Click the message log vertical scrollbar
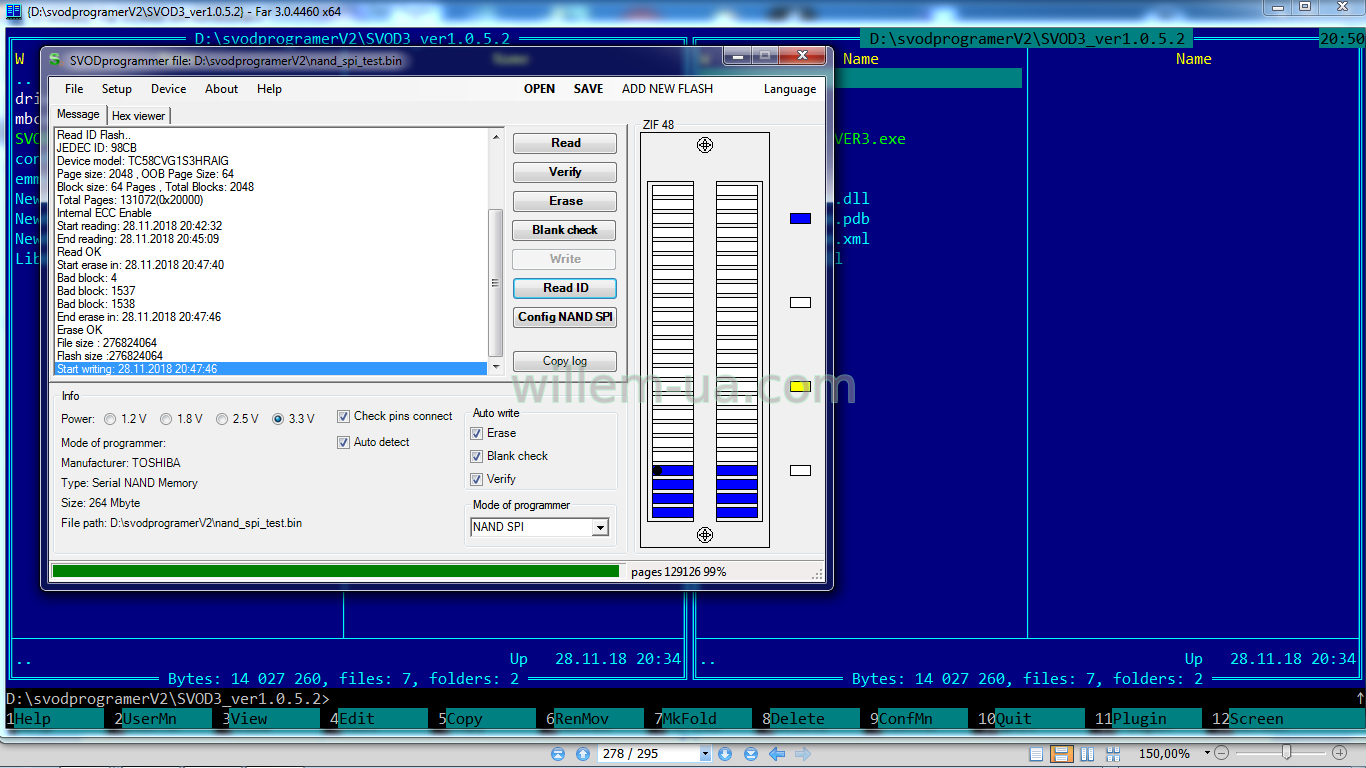The width and height of the screenshot is (1366, 768). click(495, 283)
